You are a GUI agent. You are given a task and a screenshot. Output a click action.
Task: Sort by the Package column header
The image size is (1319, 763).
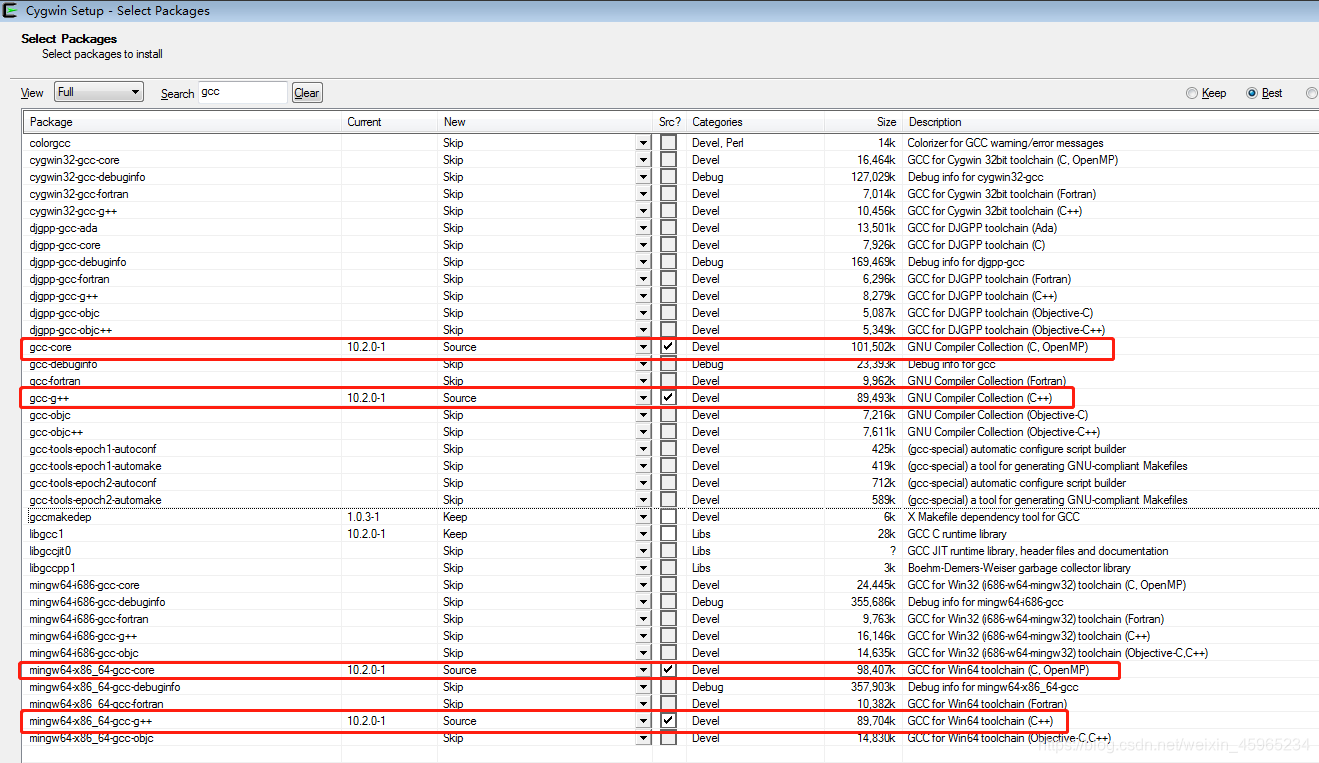coord(183,122)
